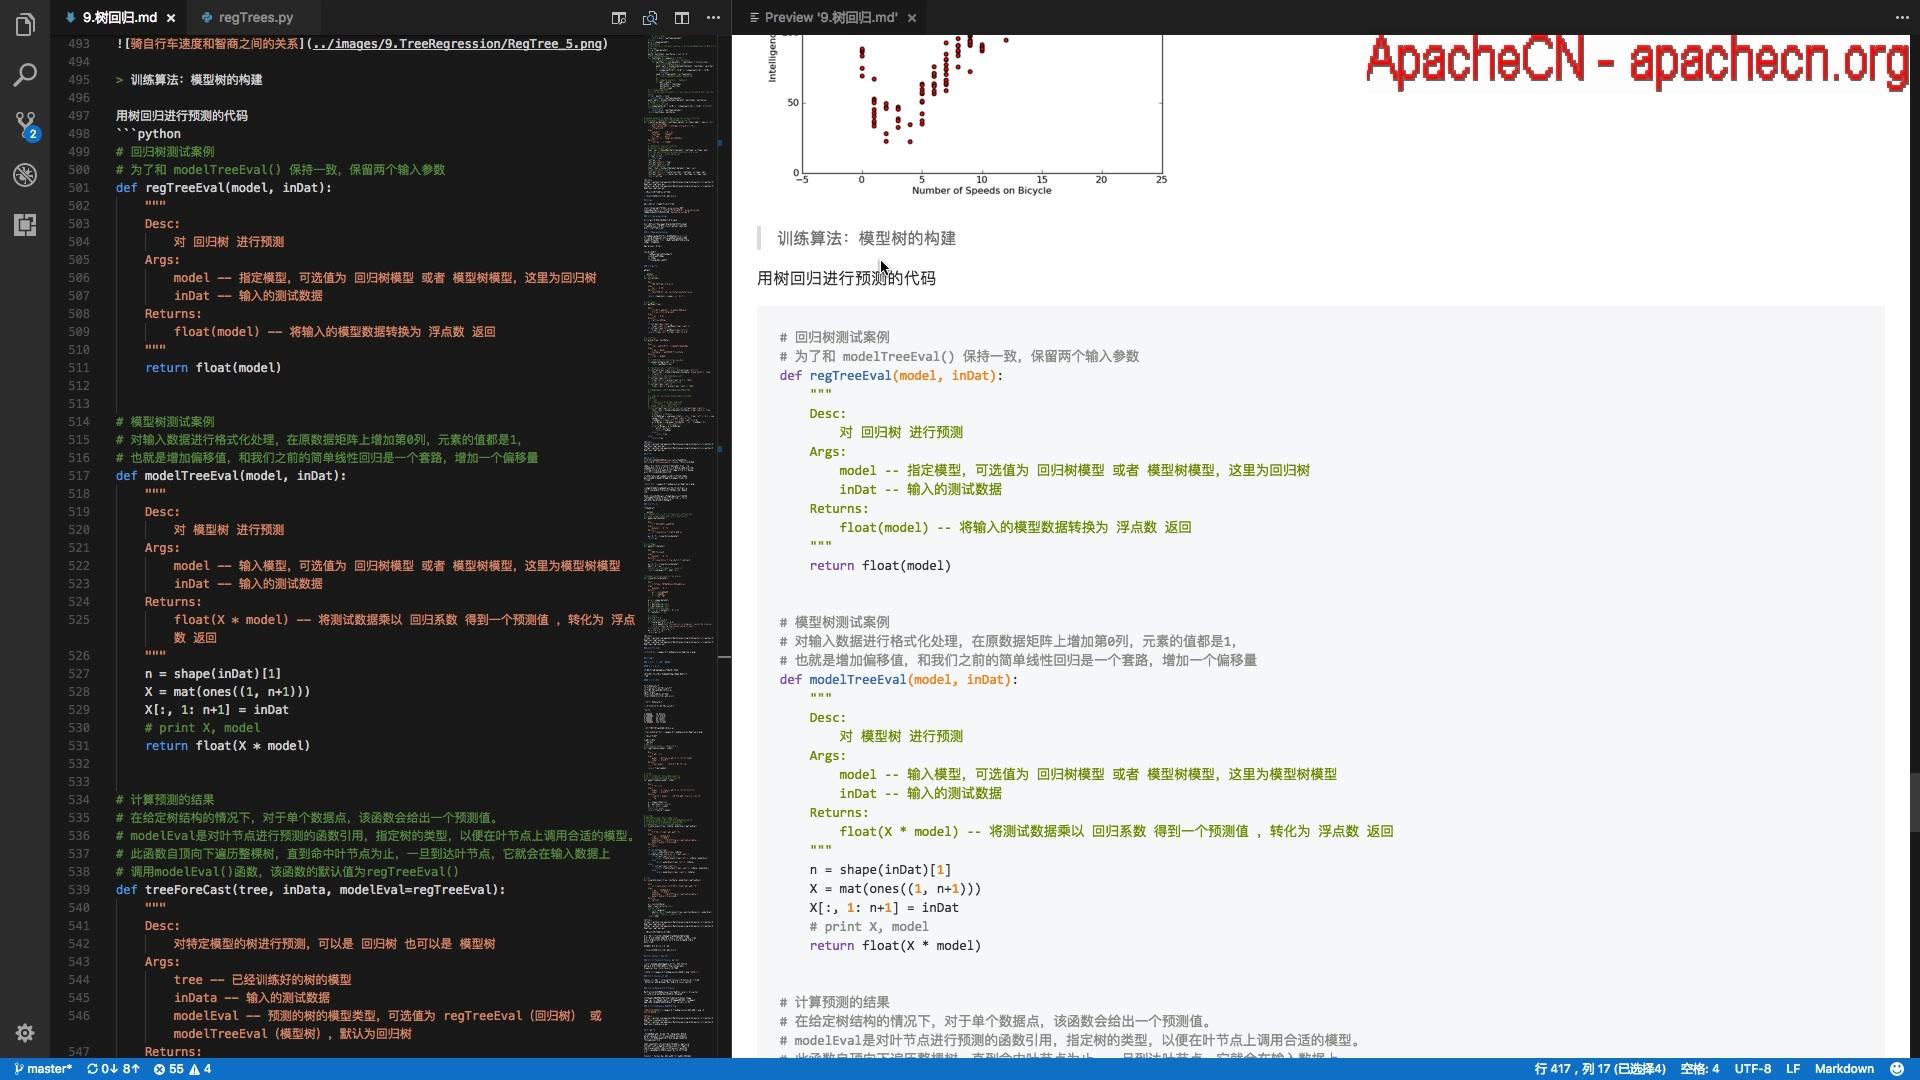Click the treeForeCast definition line in editor
This screenshot has width=1920, height=1080.
coord(310,890)
